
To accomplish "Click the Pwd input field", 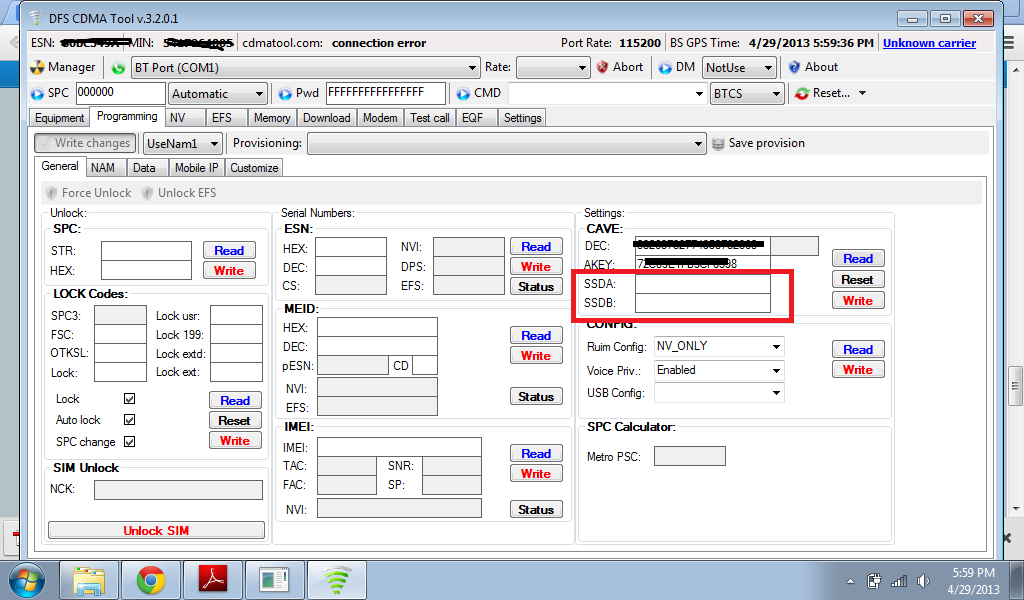I will coord(386,93).
